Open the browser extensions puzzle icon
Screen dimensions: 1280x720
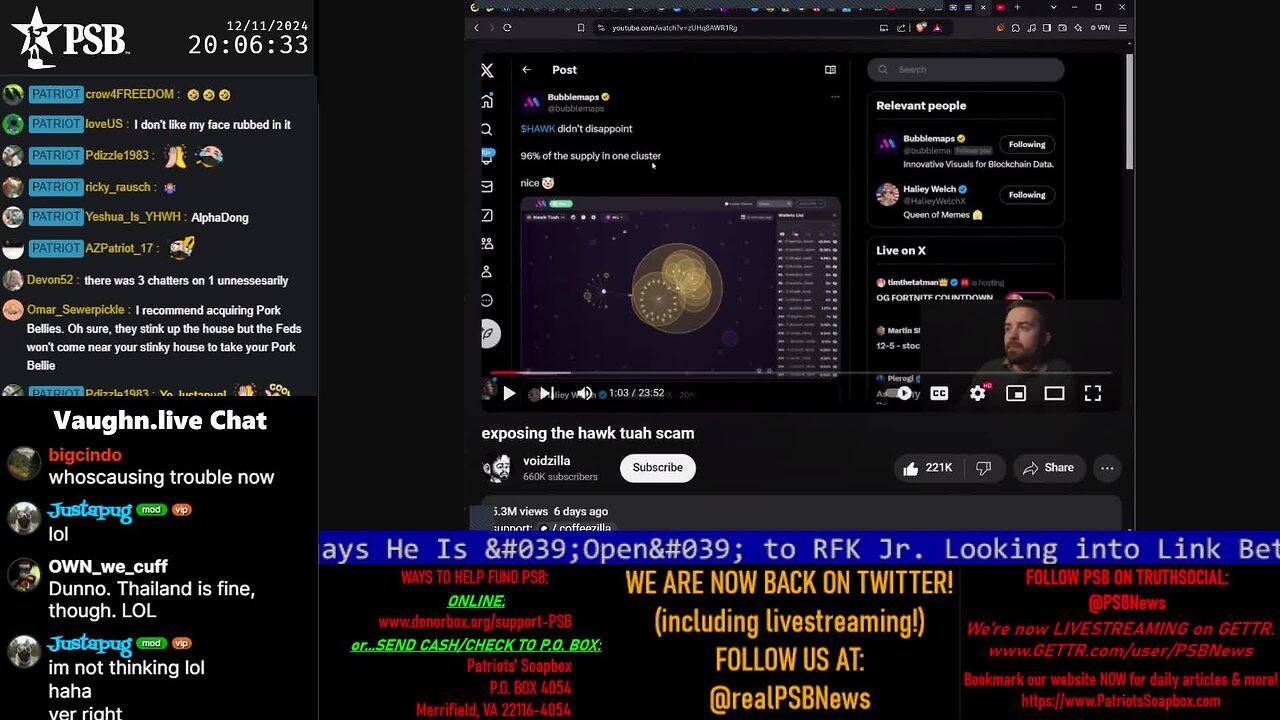pyautogui.click(x=1016, y=28)
